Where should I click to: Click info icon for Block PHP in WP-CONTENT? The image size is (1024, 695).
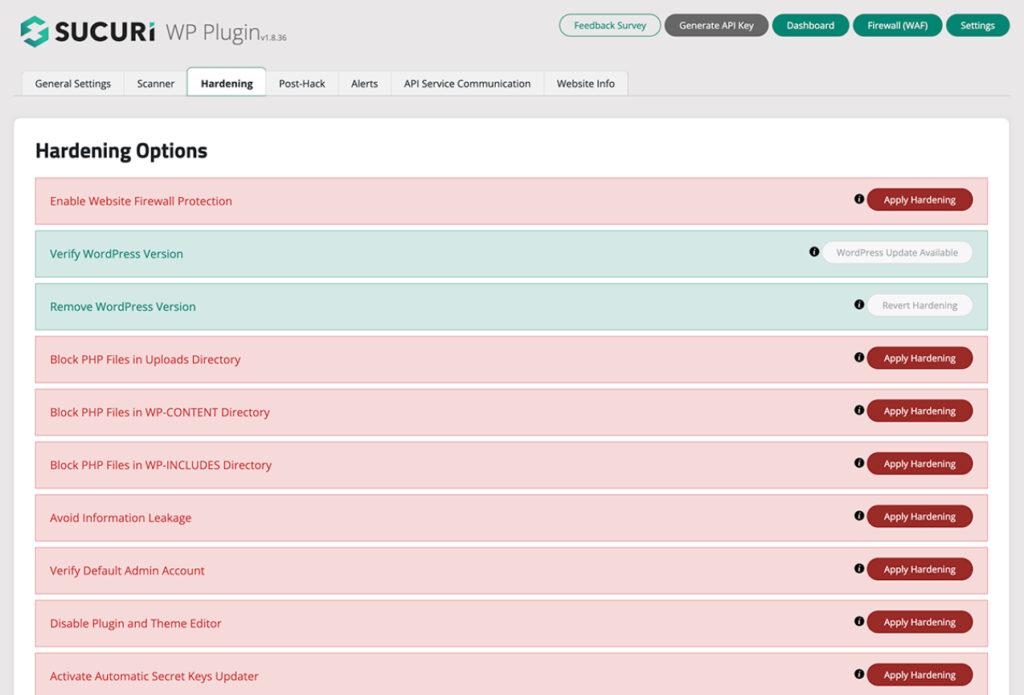click(859, 410)
